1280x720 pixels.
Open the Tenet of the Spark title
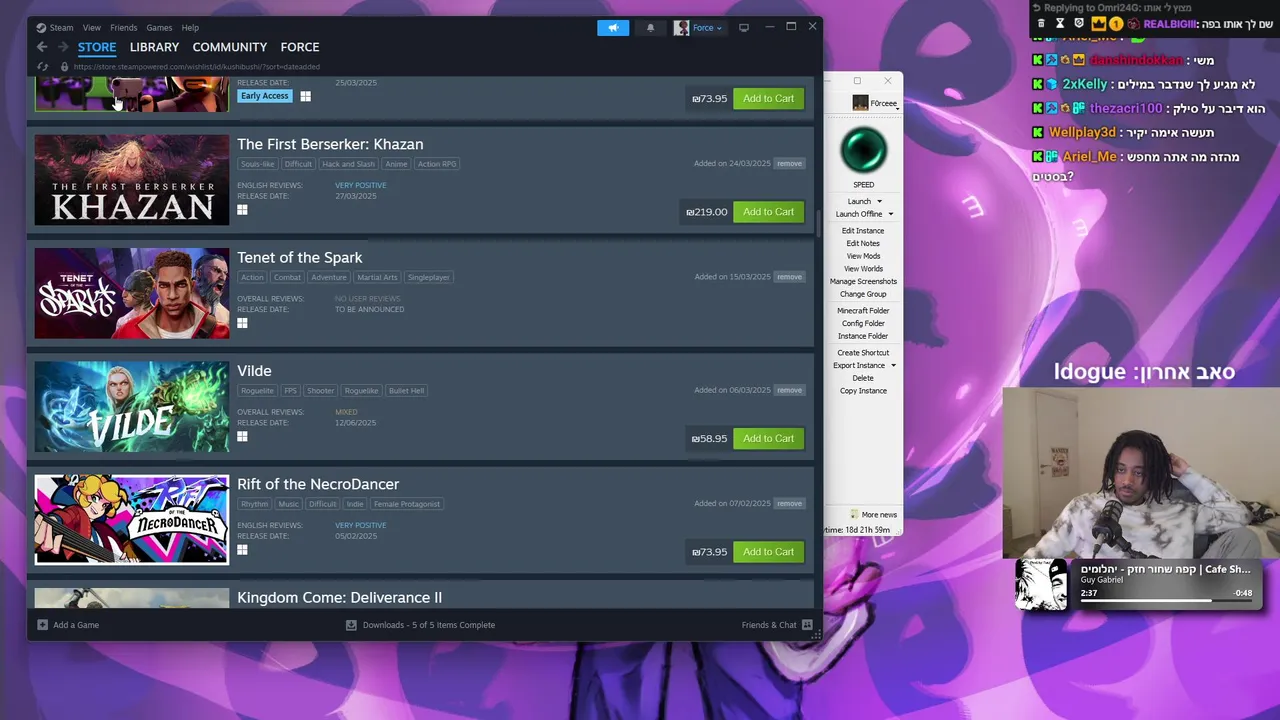pyautogui.click(x=299, y=257)
